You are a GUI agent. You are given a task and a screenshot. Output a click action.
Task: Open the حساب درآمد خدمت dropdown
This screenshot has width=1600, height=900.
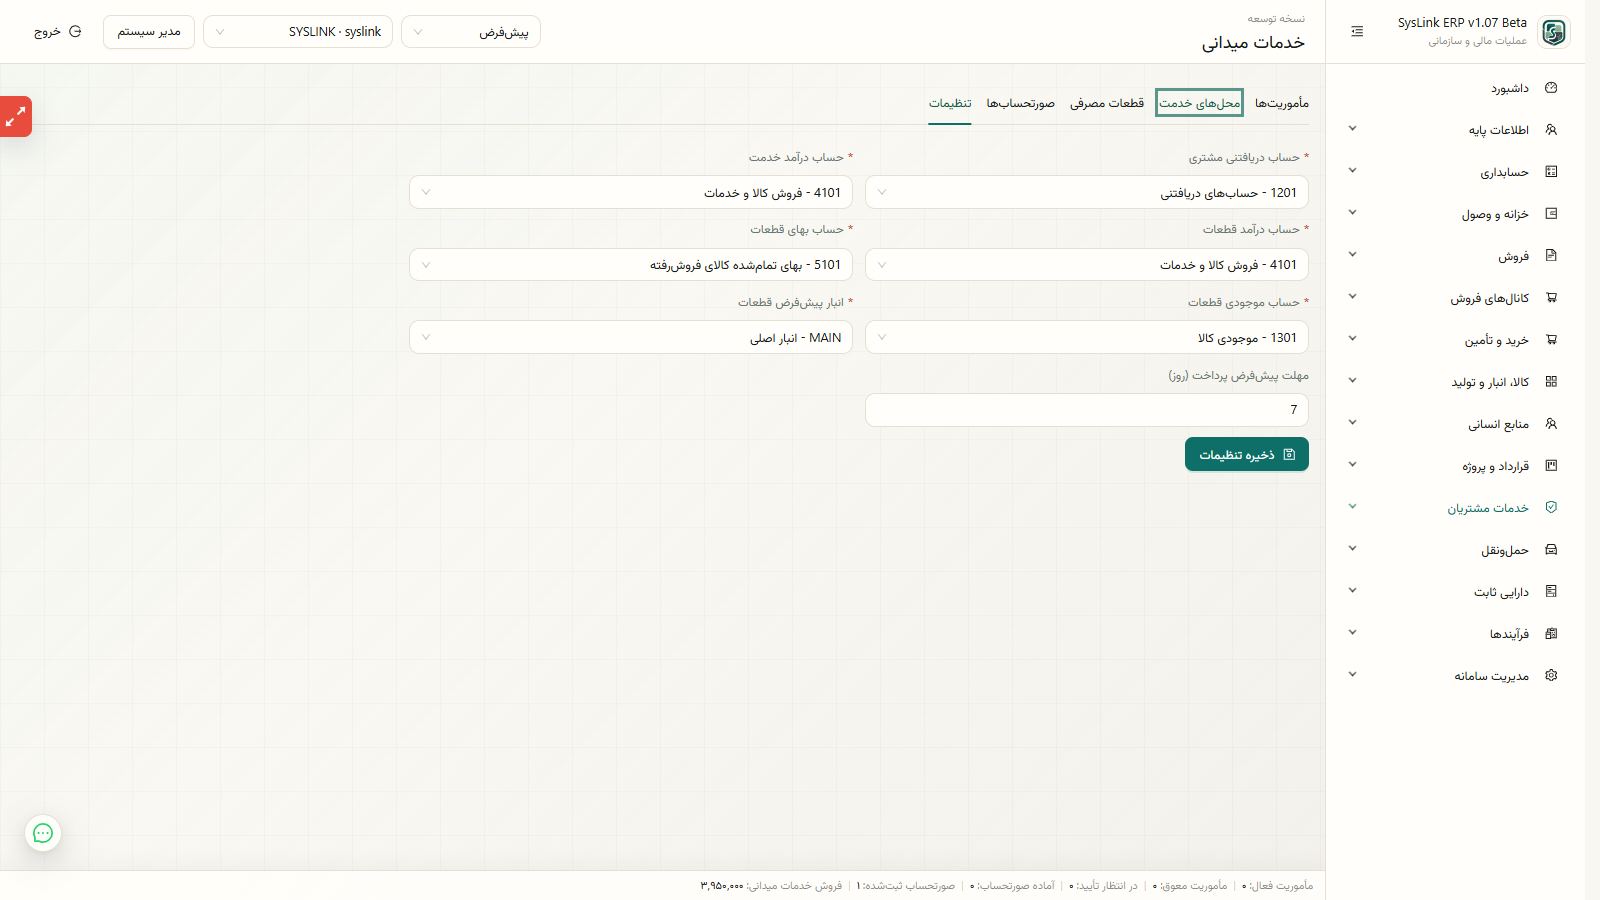point(631,193)
